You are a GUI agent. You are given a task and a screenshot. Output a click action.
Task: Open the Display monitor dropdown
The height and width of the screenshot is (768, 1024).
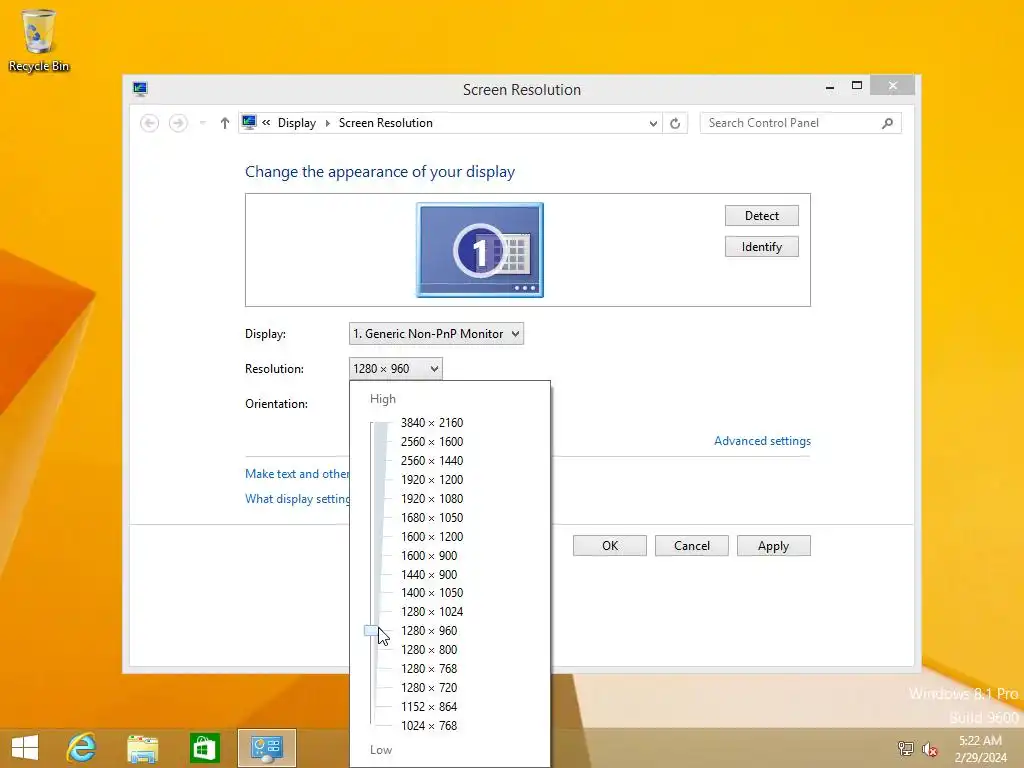(x=436, y=334)
